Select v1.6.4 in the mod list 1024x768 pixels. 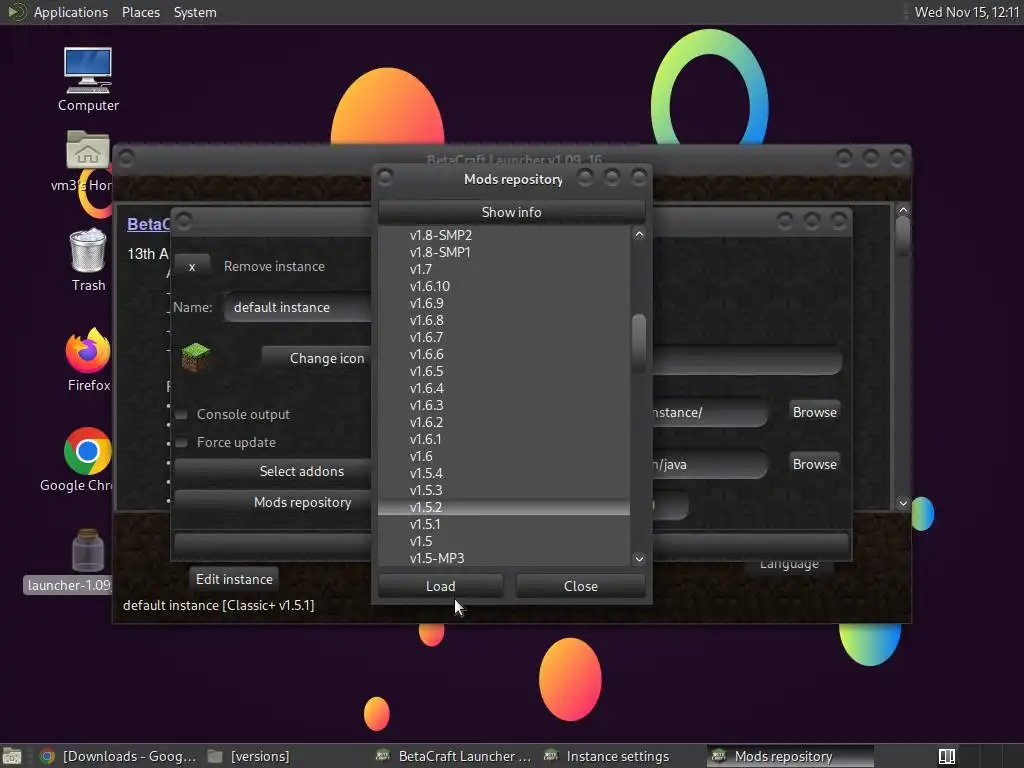point(504,388)
